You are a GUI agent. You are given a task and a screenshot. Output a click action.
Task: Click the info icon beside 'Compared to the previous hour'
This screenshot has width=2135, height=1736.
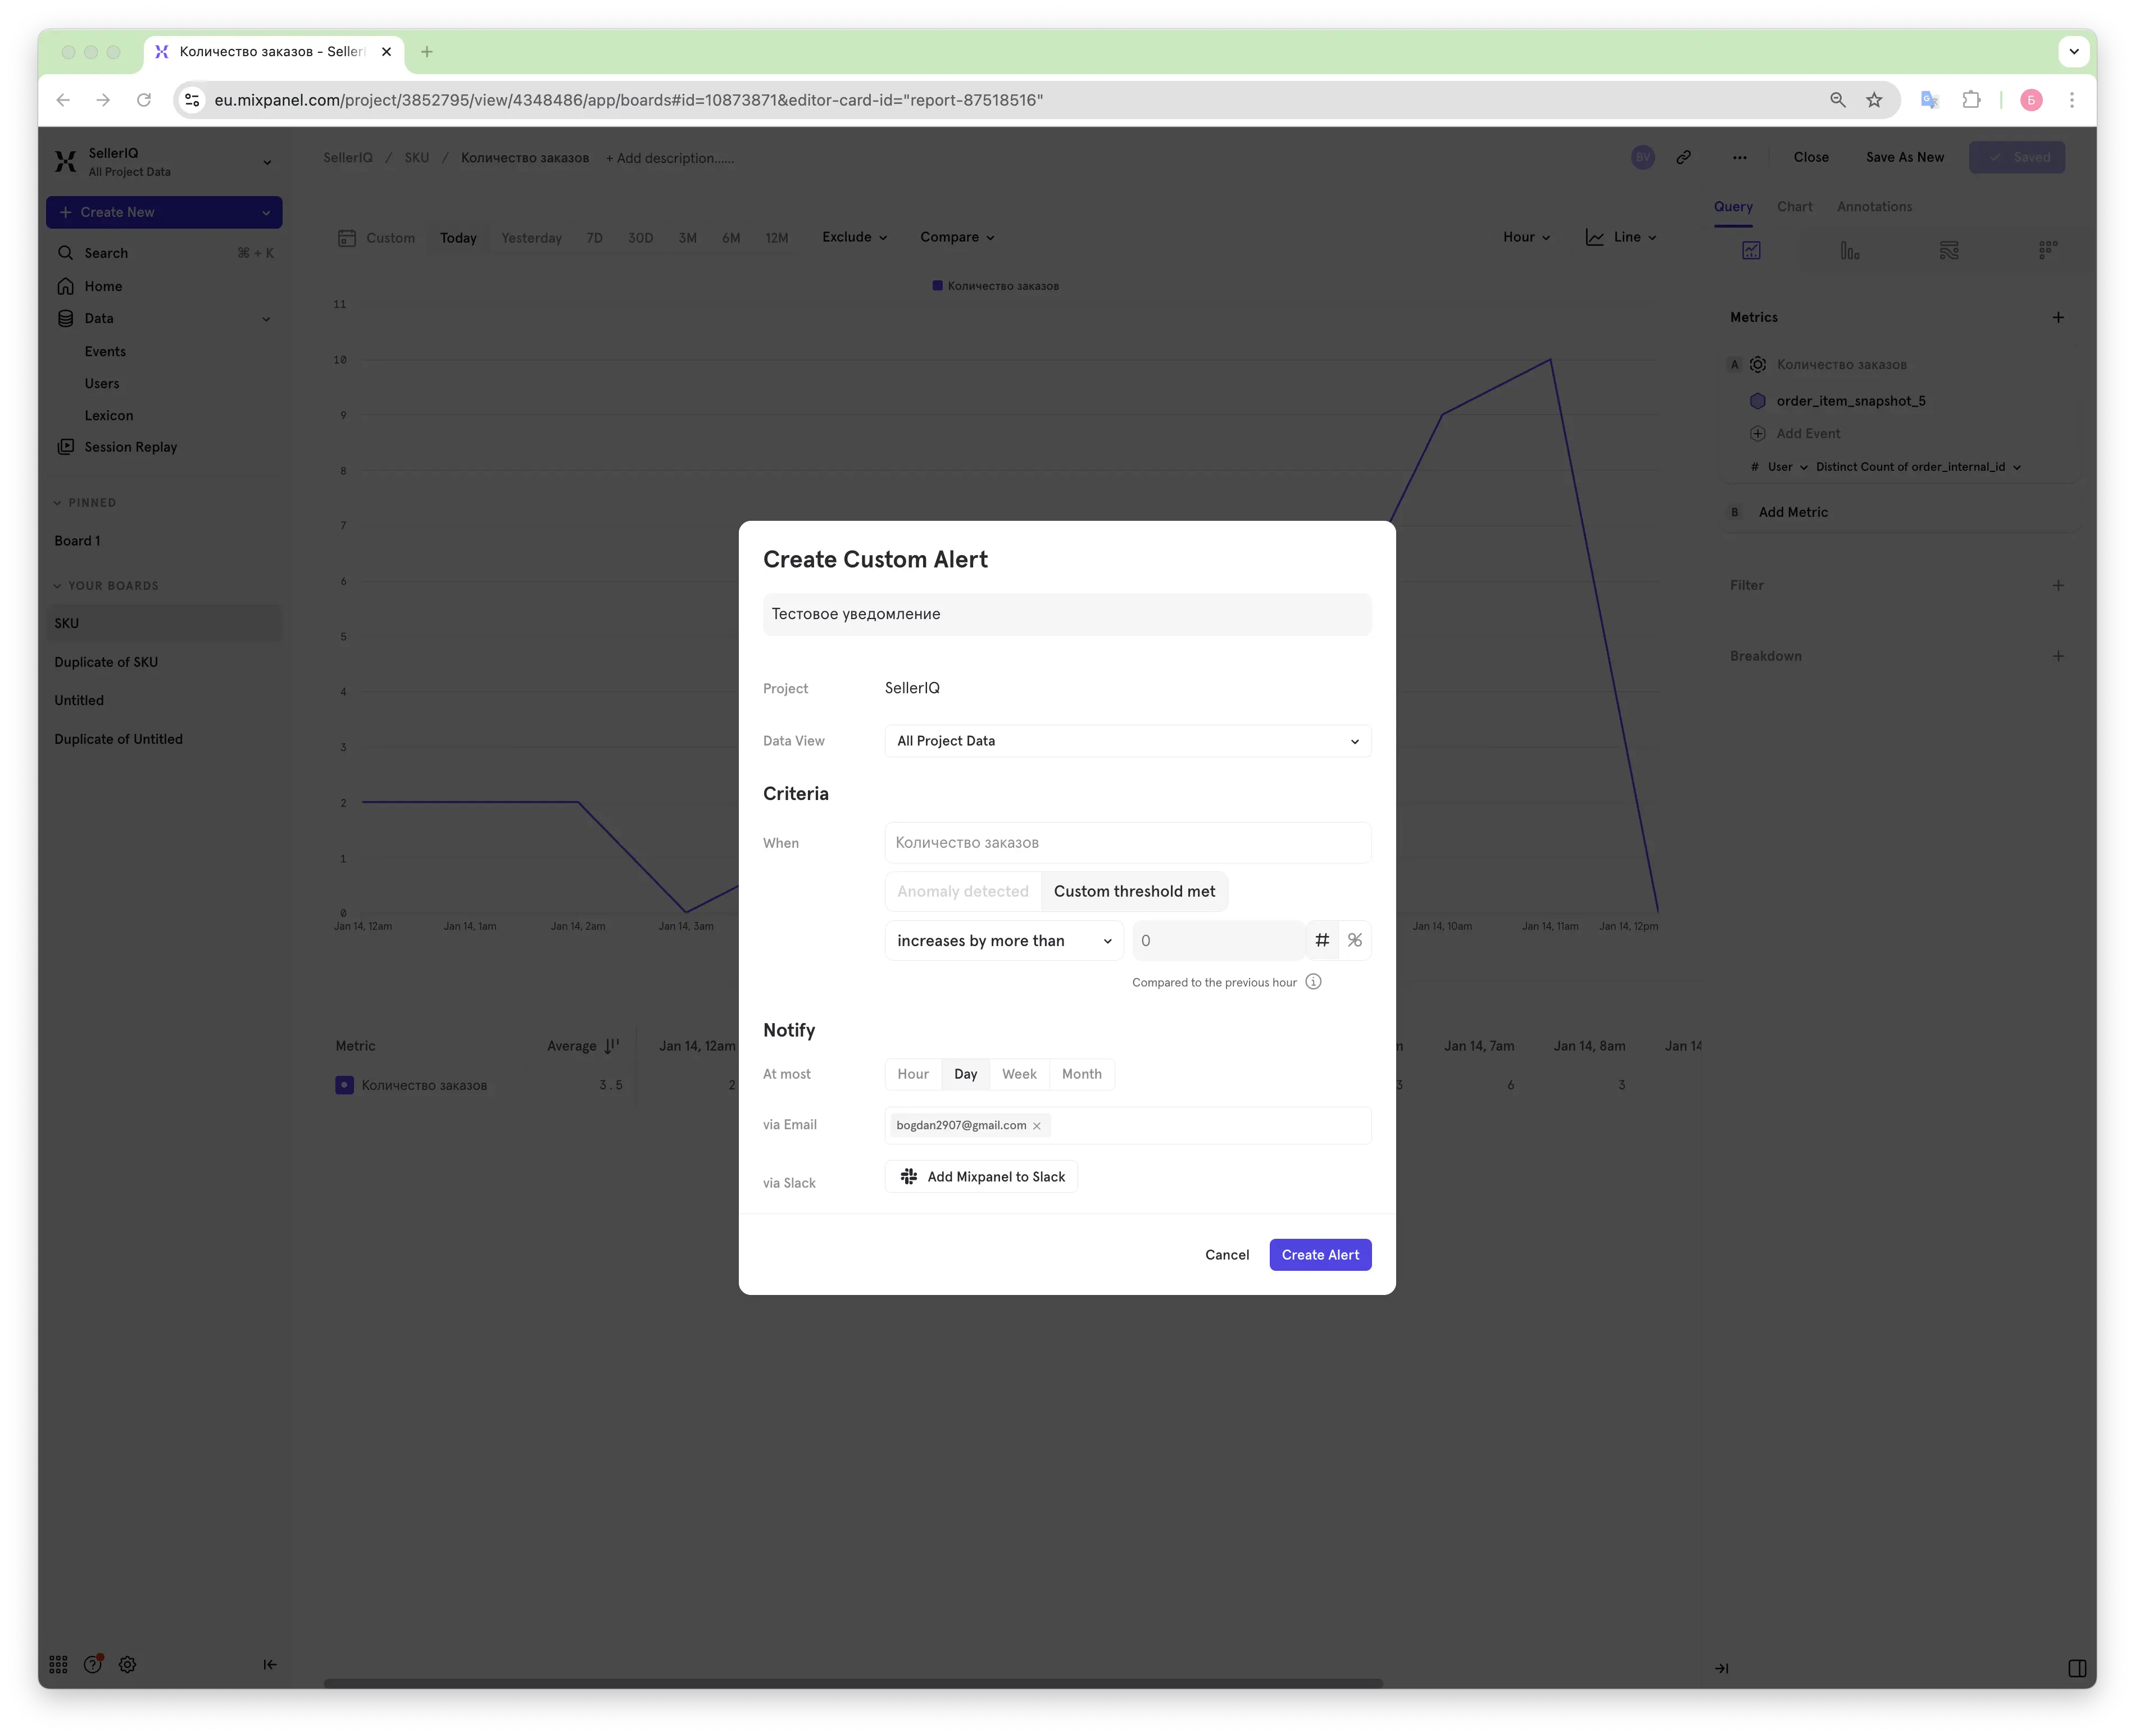(x=1314, y=982)
